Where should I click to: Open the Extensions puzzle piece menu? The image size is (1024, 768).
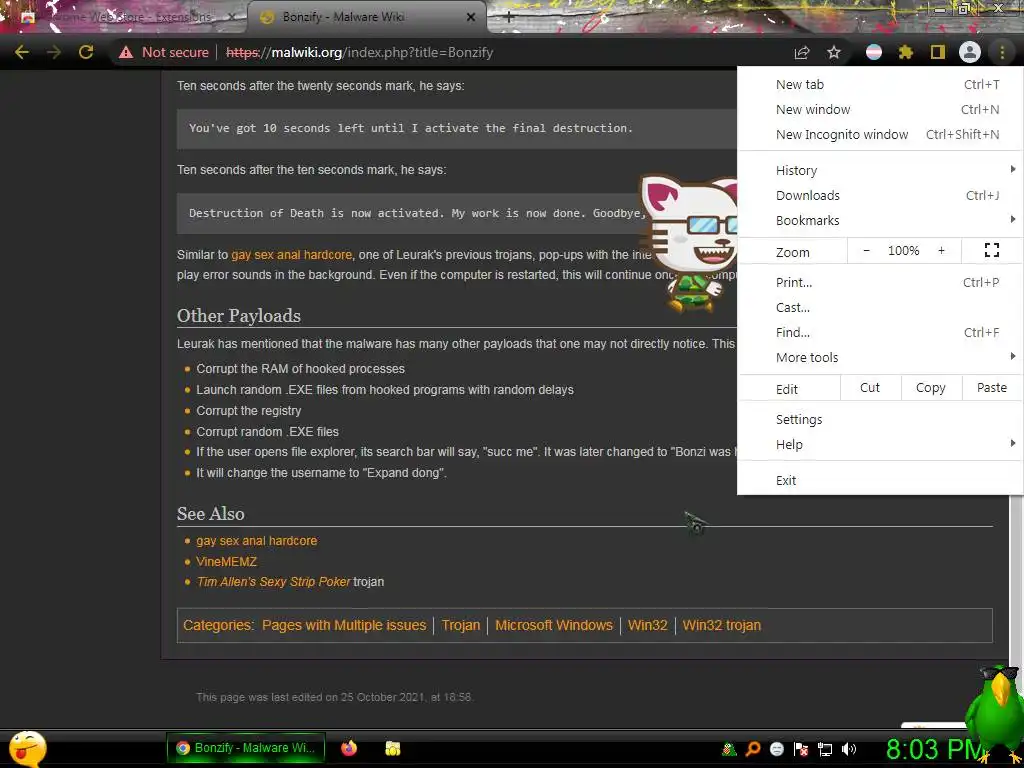(906, 52)
